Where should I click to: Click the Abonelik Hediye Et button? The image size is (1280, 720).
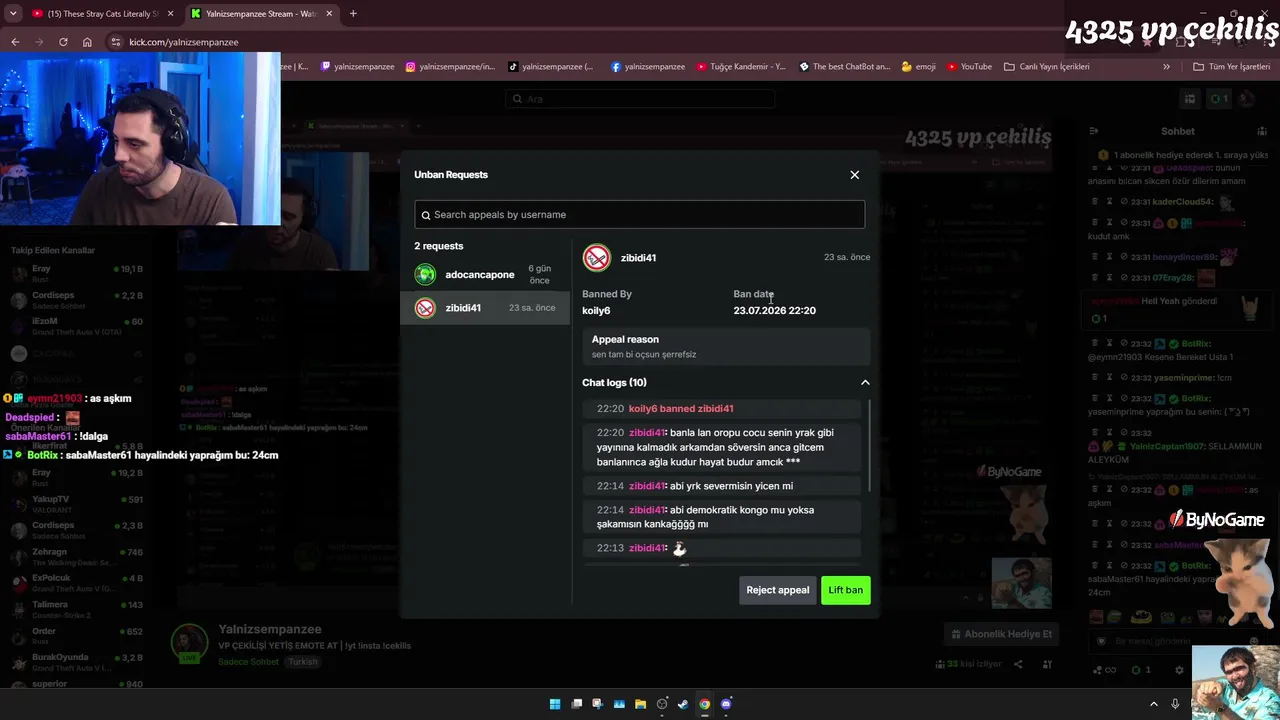click(1002, 634)
